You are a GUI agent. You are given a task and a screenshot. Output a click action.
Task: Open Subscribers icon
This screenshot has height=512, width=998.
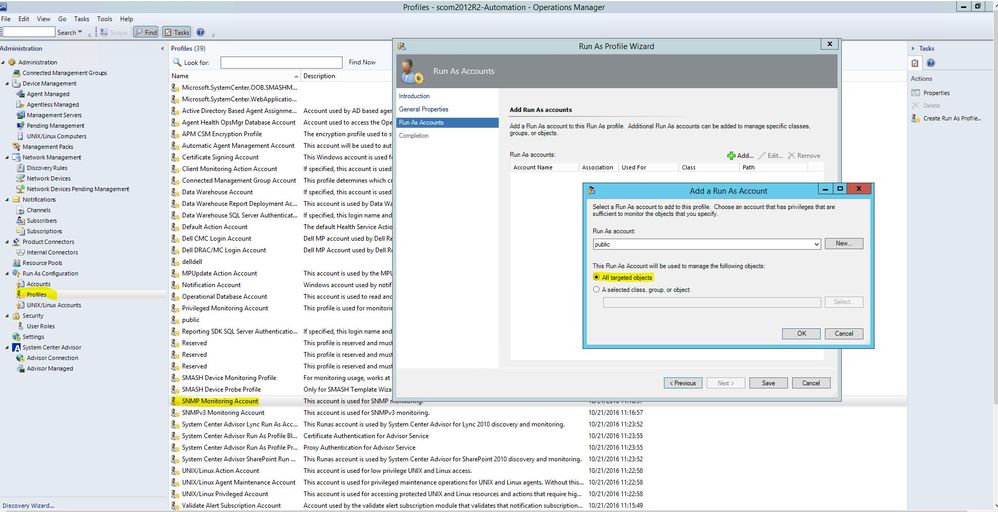[x=21, y=221]
